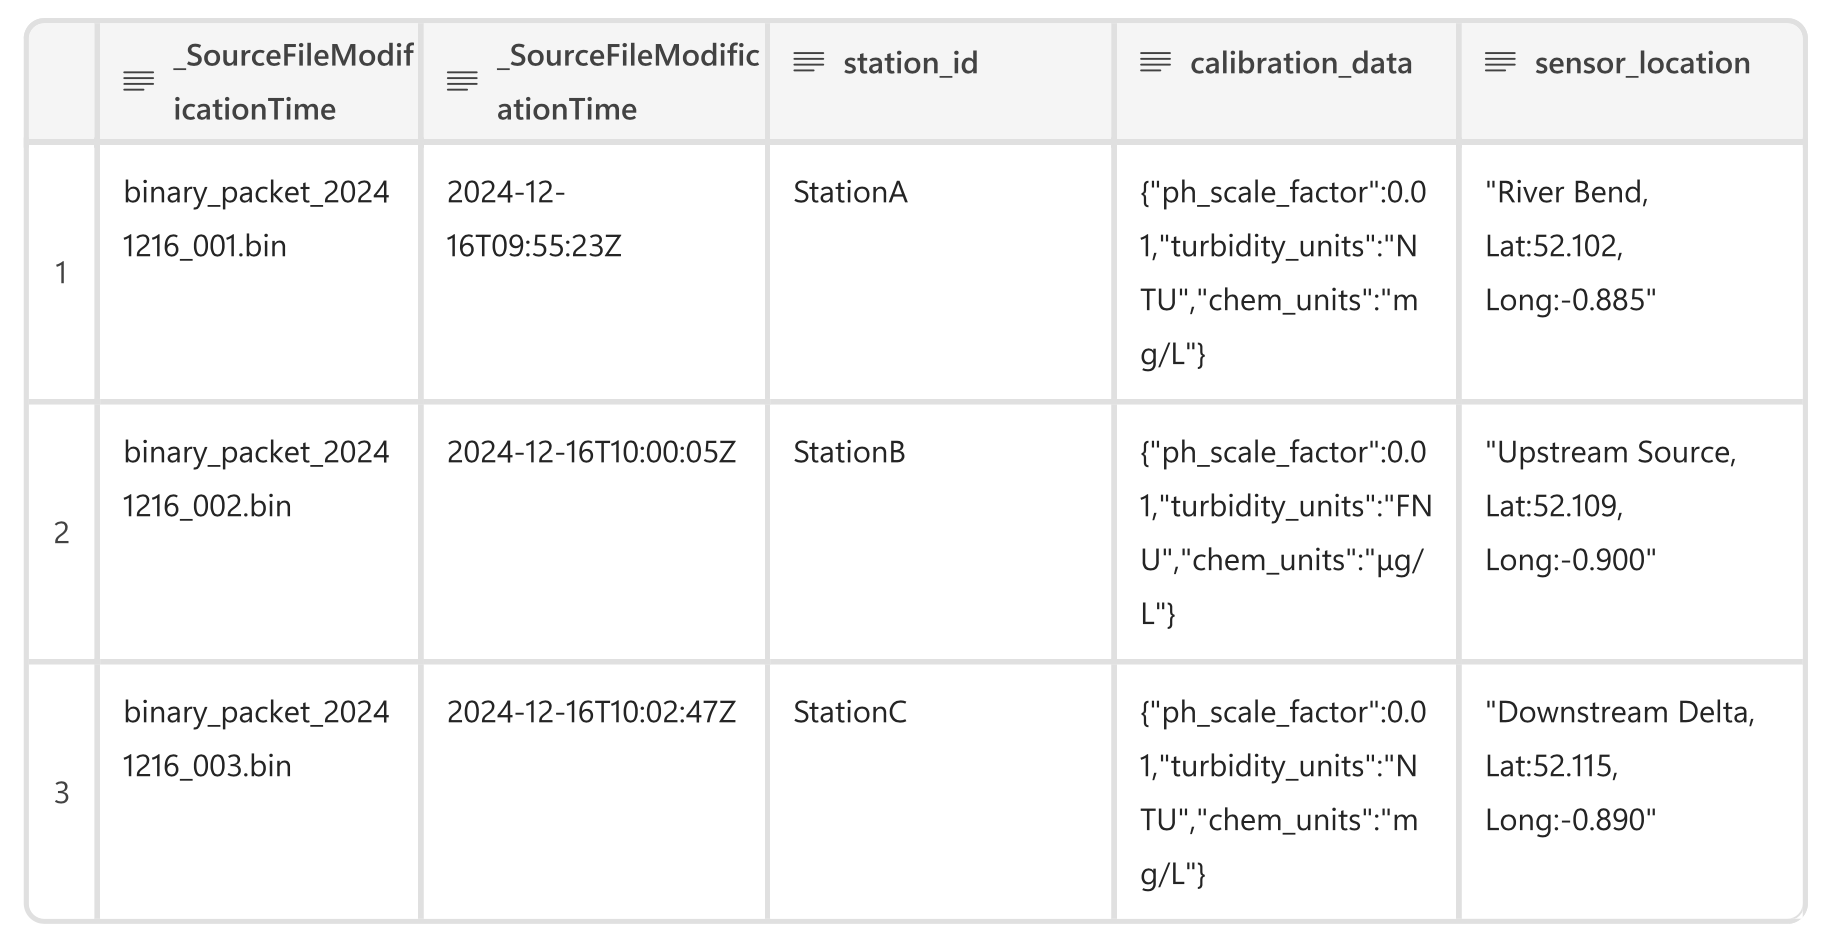Click the data type icon on calibration_data column
This screenshot has height=938, width=1822.
click(1155, 63)
